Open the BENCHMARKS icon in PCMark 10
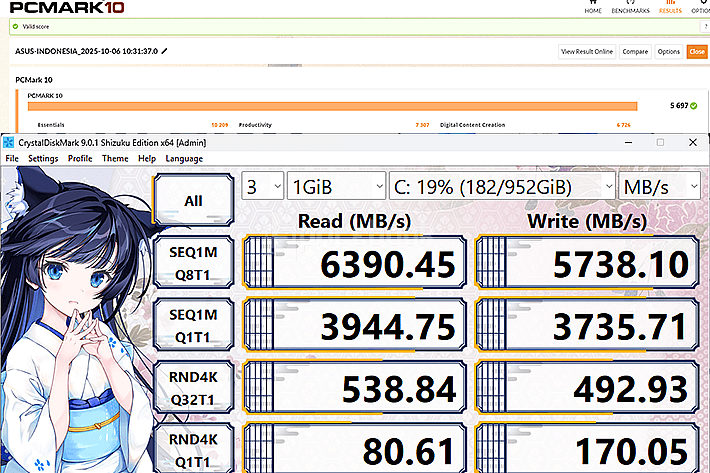 pos(630,7)
